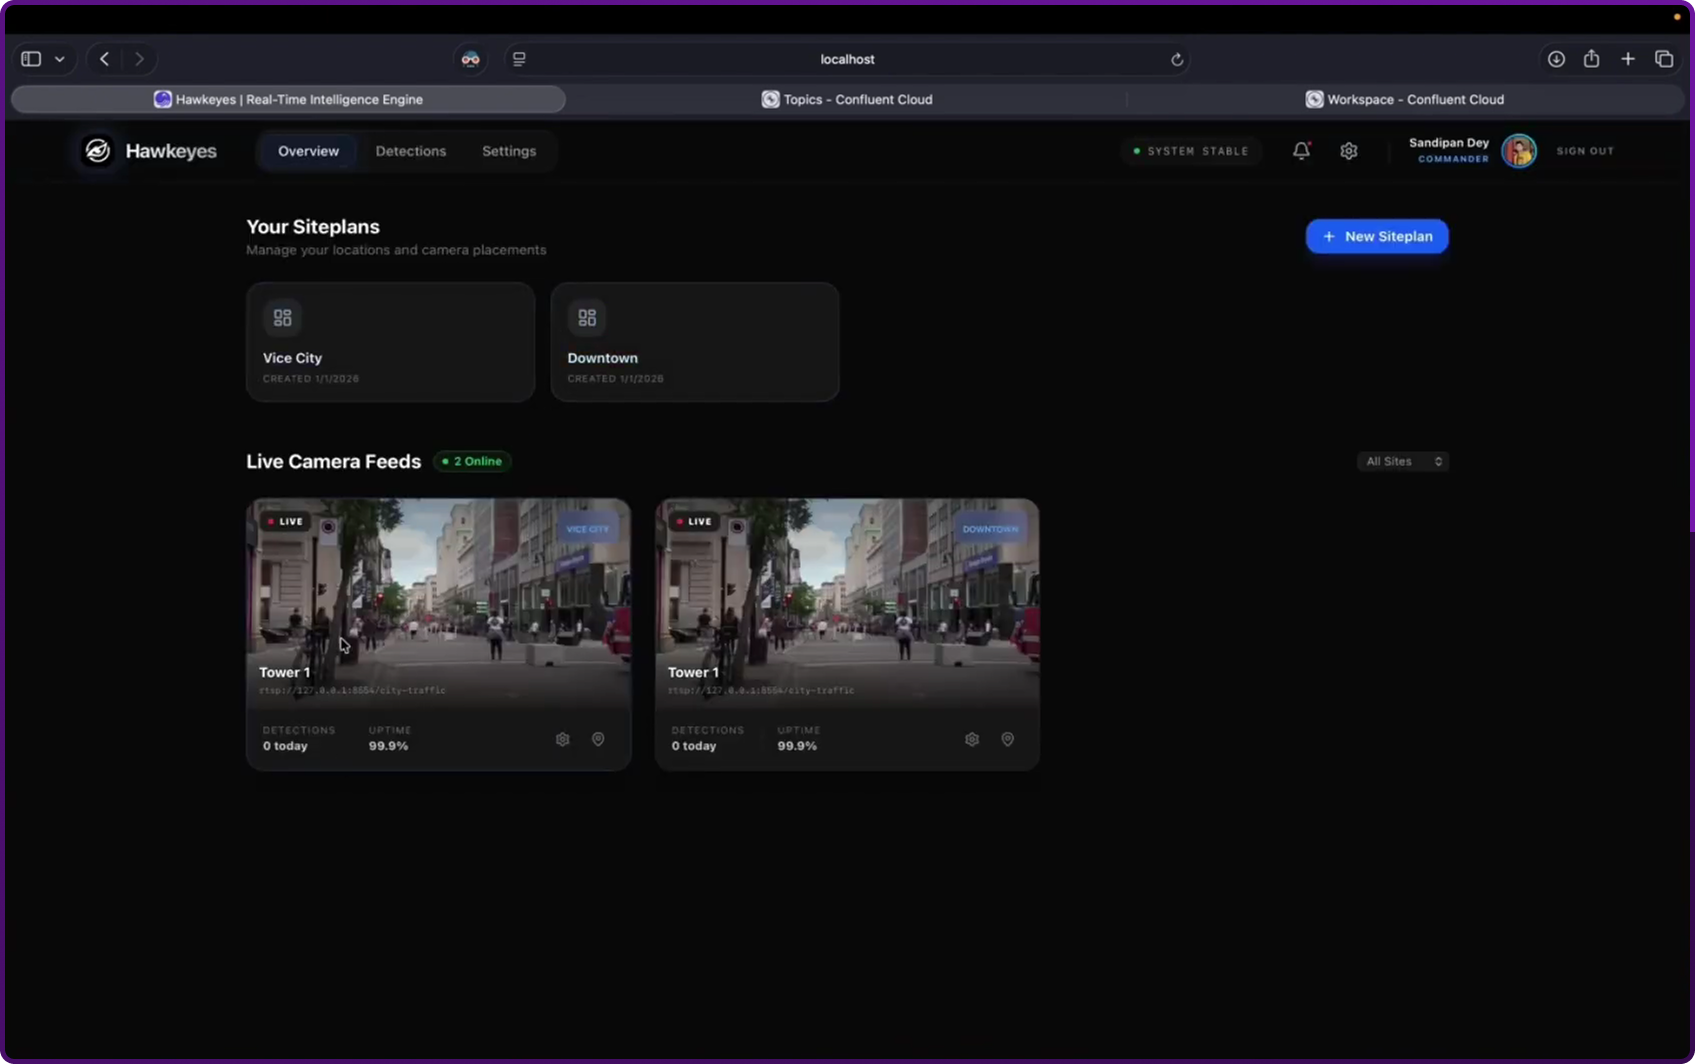Toggle the Safari sidebar
Screen dimensions: 1695x1064
click(x=31, y=59)
